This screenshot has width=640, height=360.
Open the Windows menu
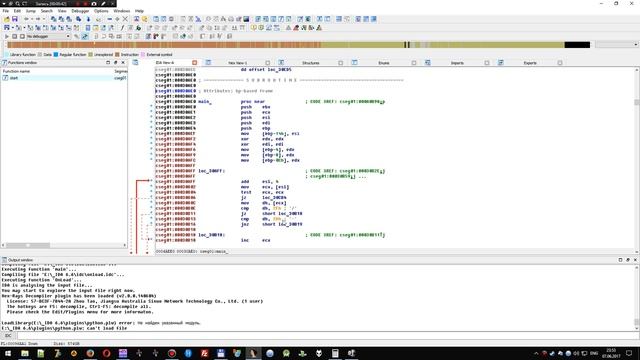[122, 11]
